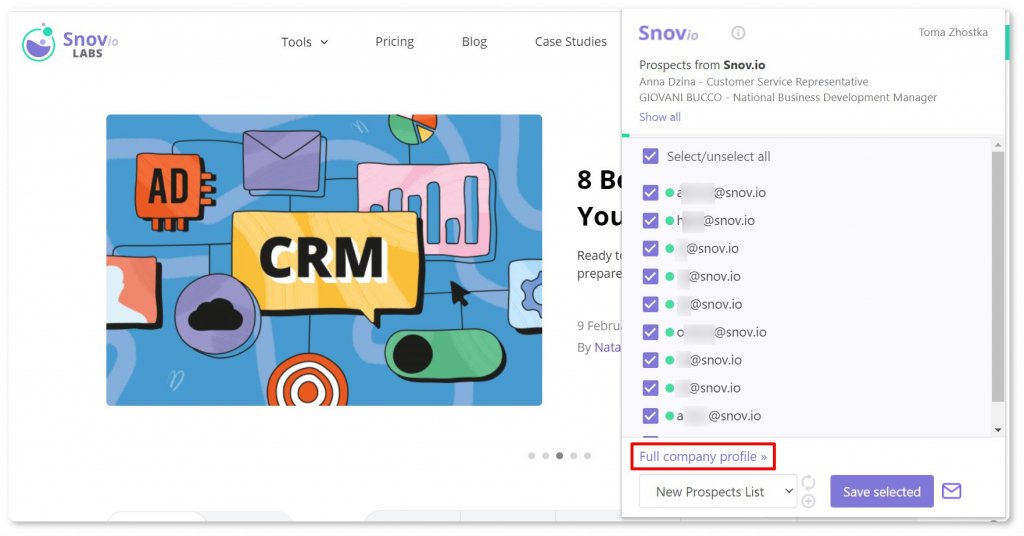Click the article headline starting with '8 B'
The width and height of the screenshot is (1024, 536).
pyautogui.click(x=599, y=198)
